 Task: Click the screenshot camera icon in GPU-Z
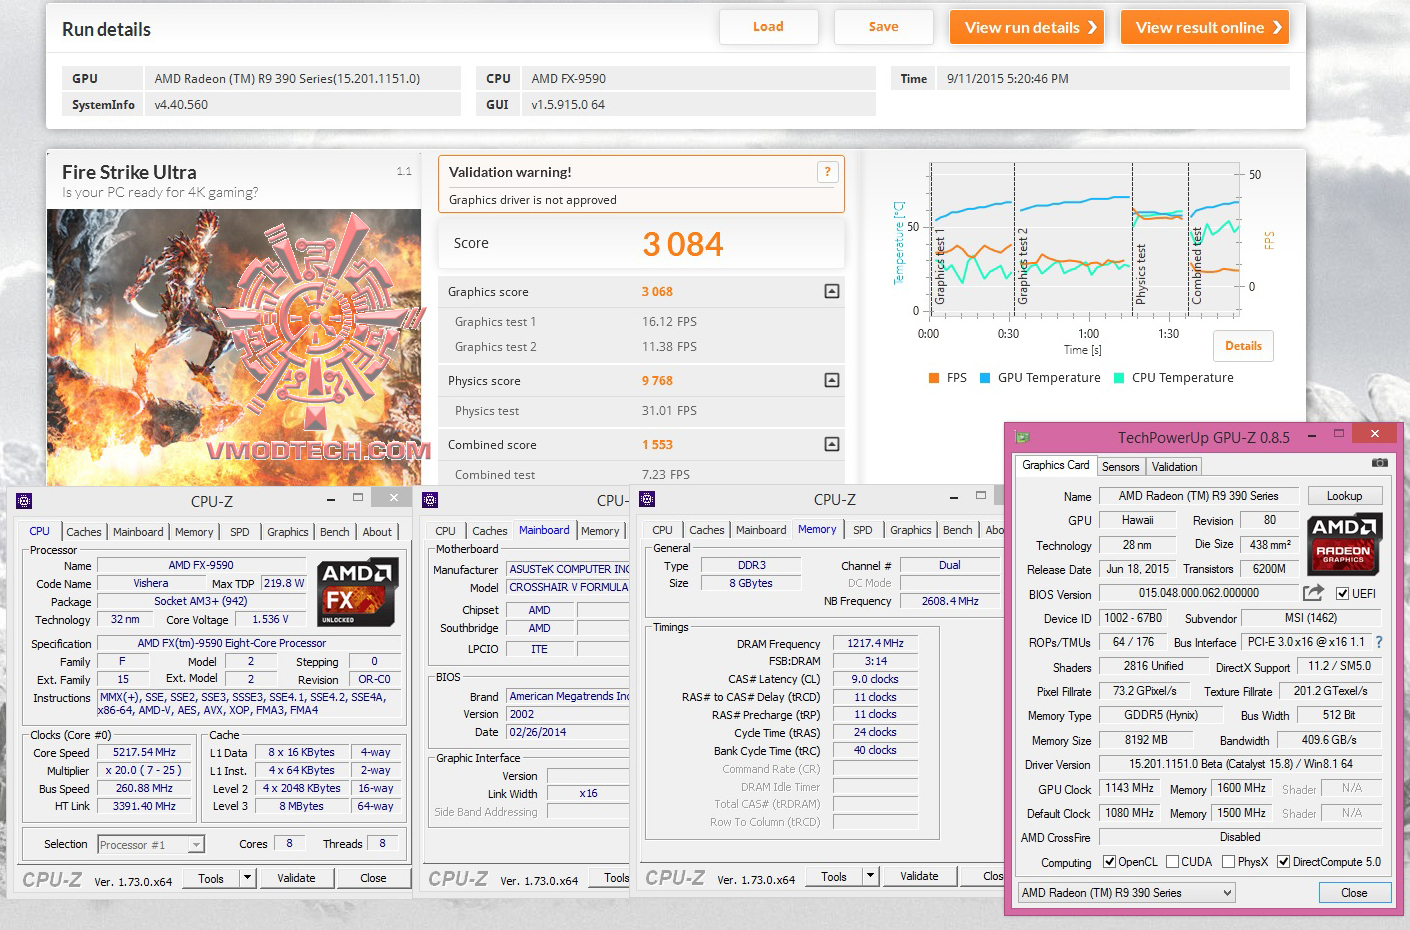1379,463
